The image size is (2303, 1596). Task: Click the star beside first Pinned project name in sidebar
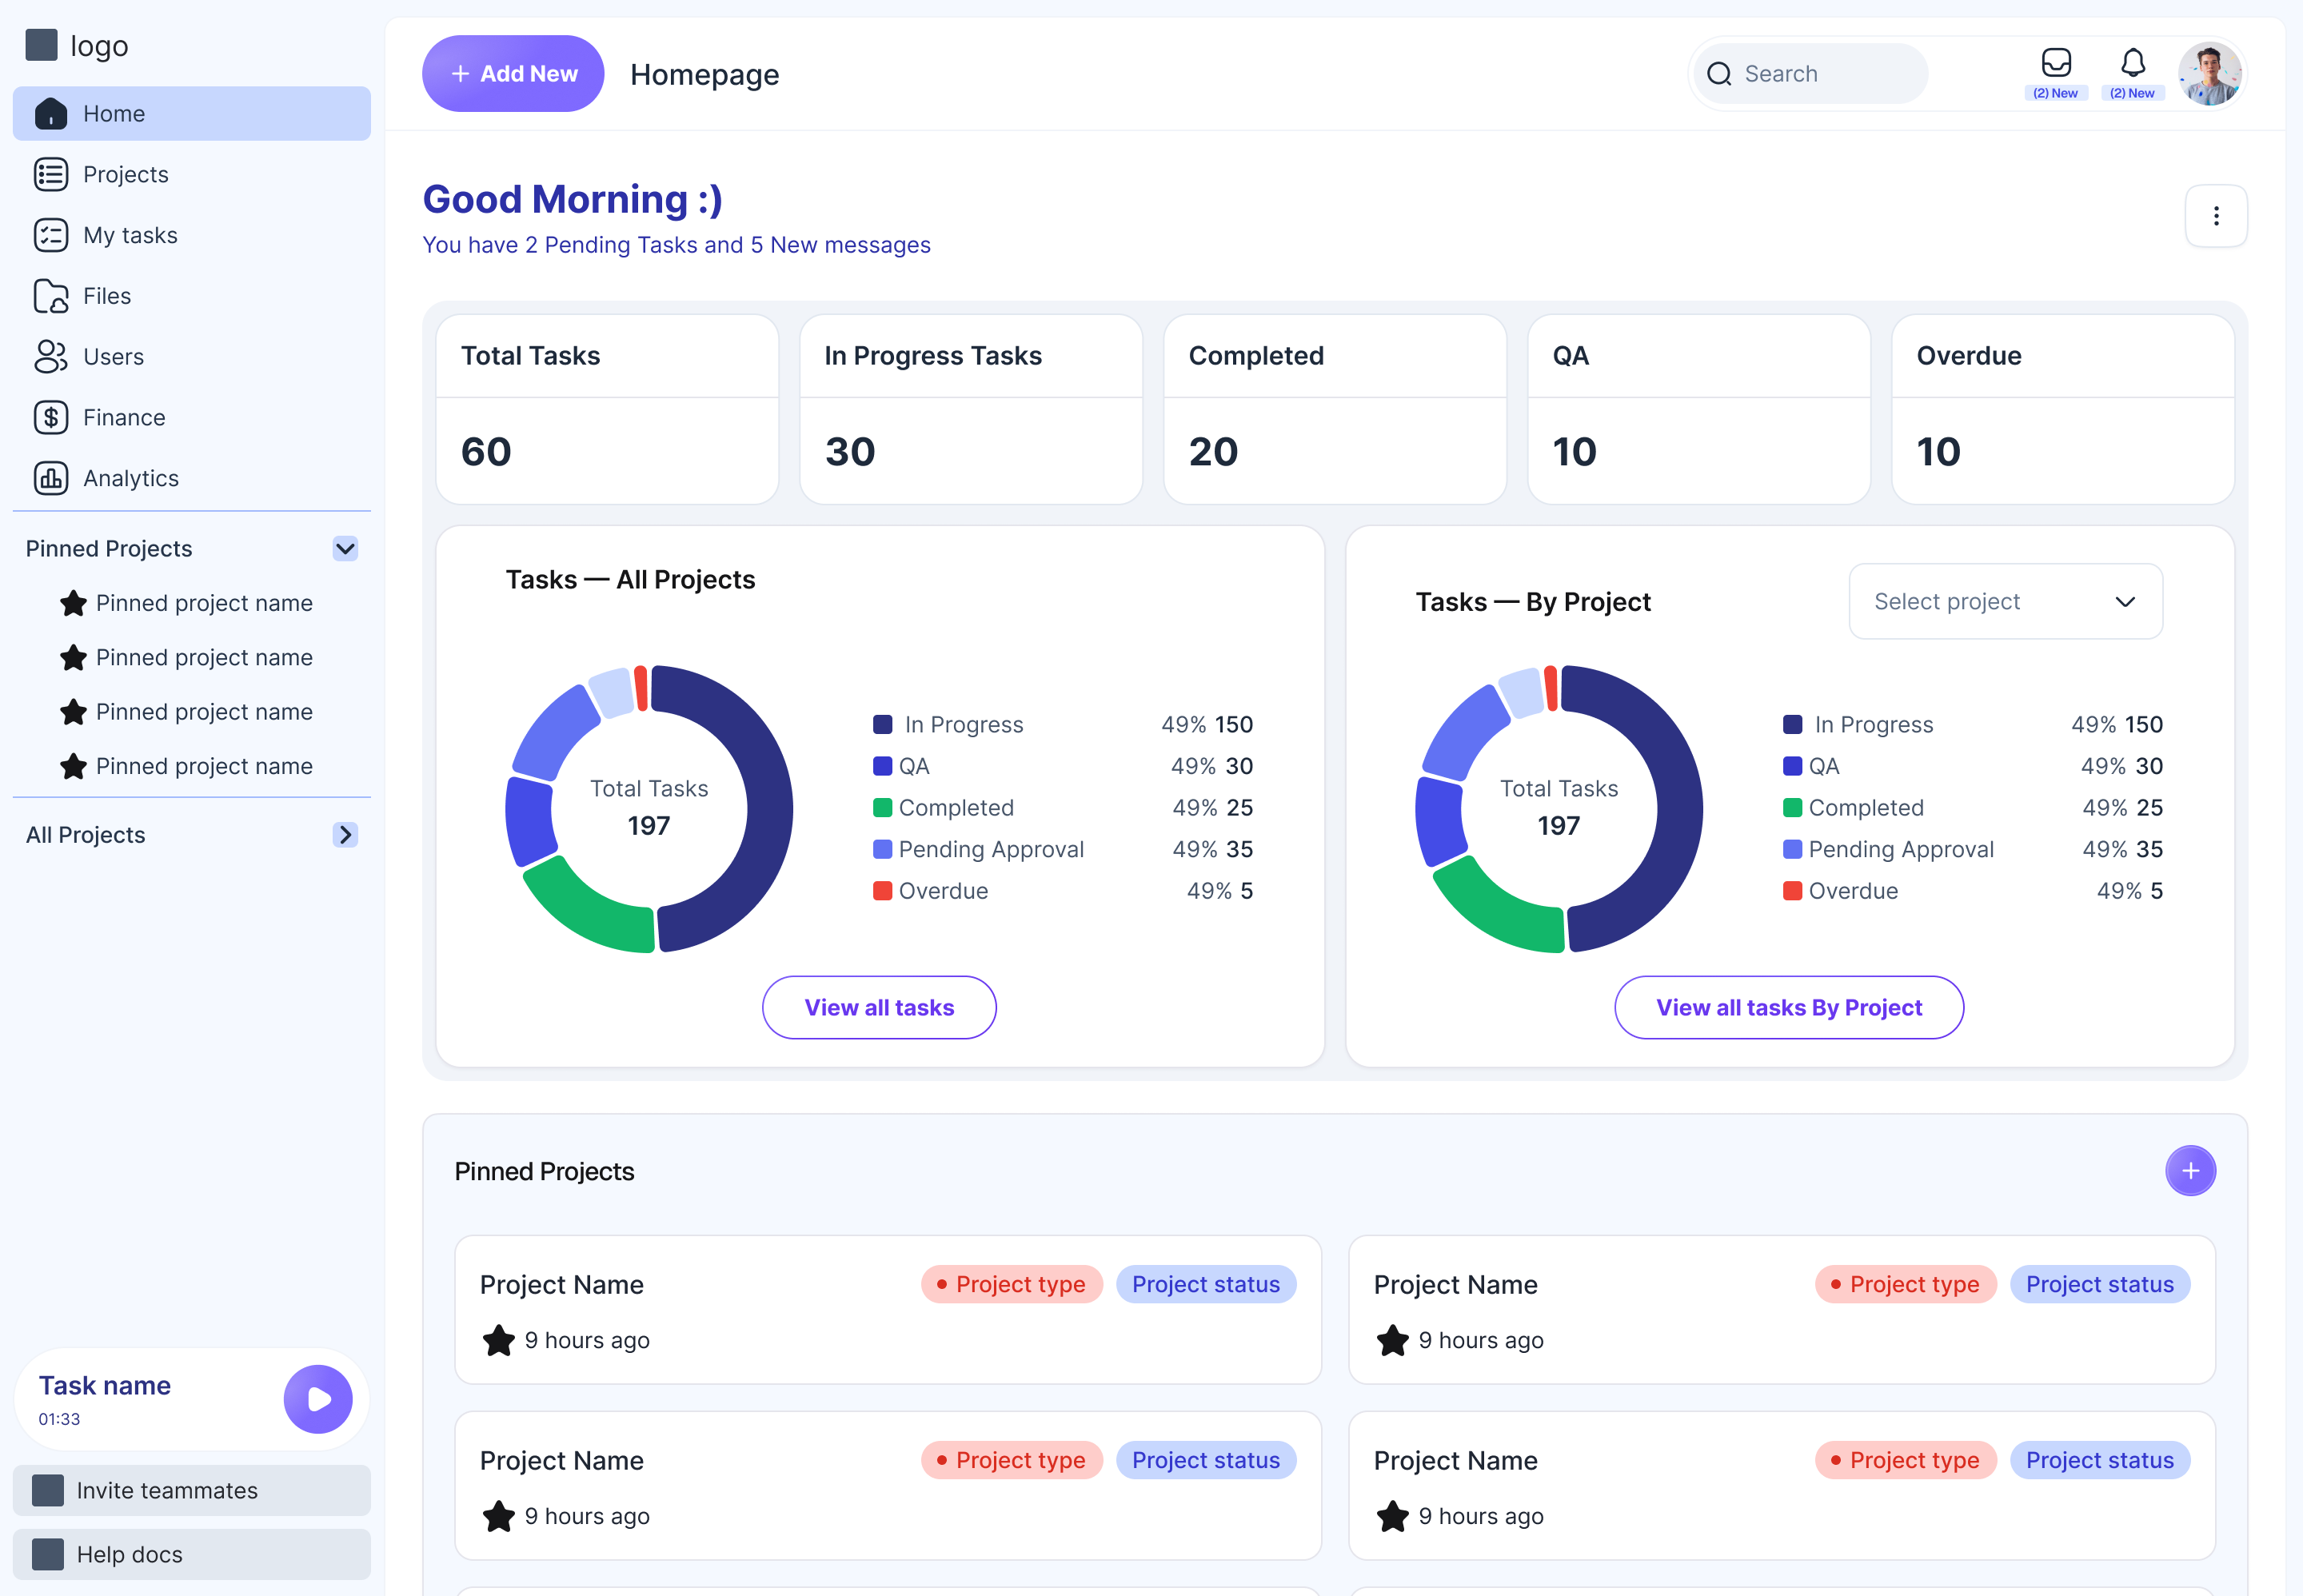tap(73, 603)
